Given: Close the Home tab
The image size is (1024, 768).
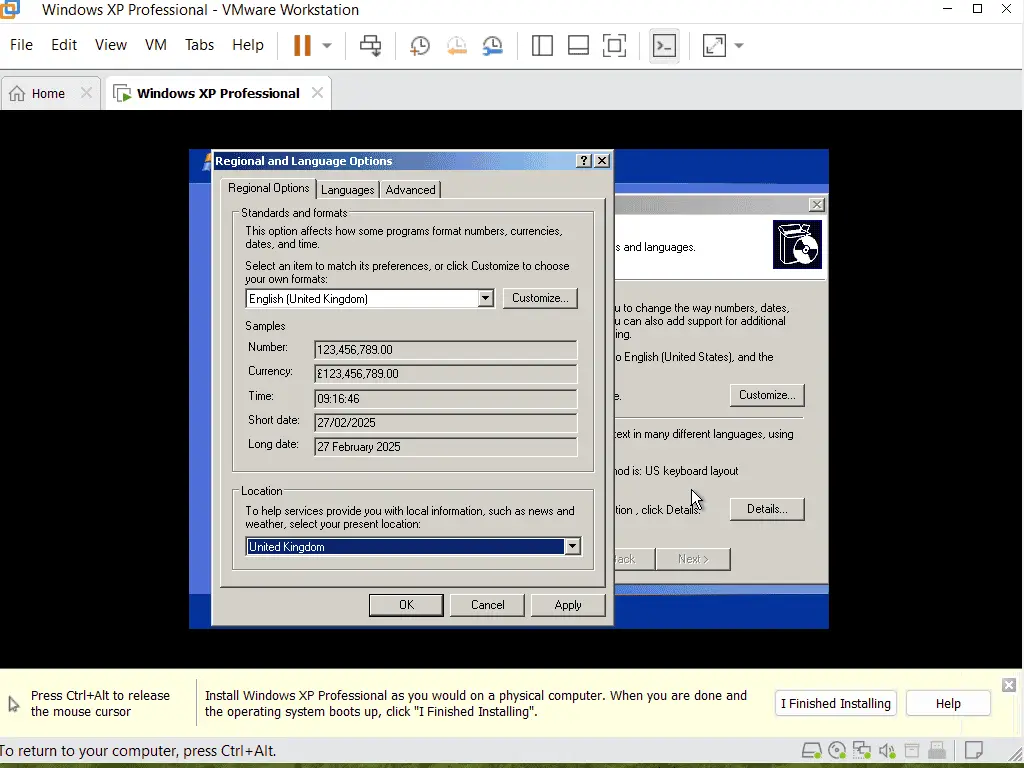Looking at the screenshot, I should coord(86,93).
